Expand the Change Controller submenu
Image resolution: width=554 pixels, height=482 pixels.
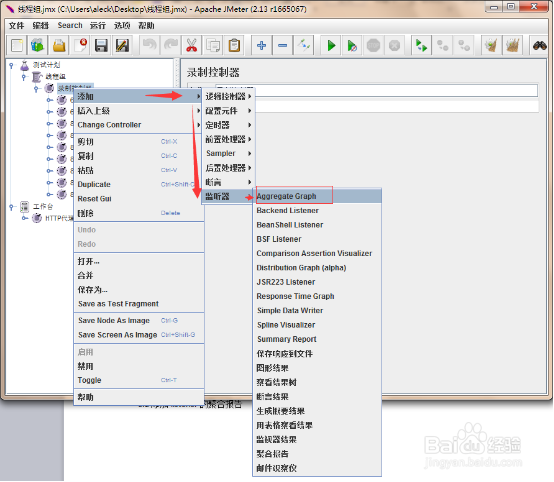pyautogui.click(x=138, y=125)
